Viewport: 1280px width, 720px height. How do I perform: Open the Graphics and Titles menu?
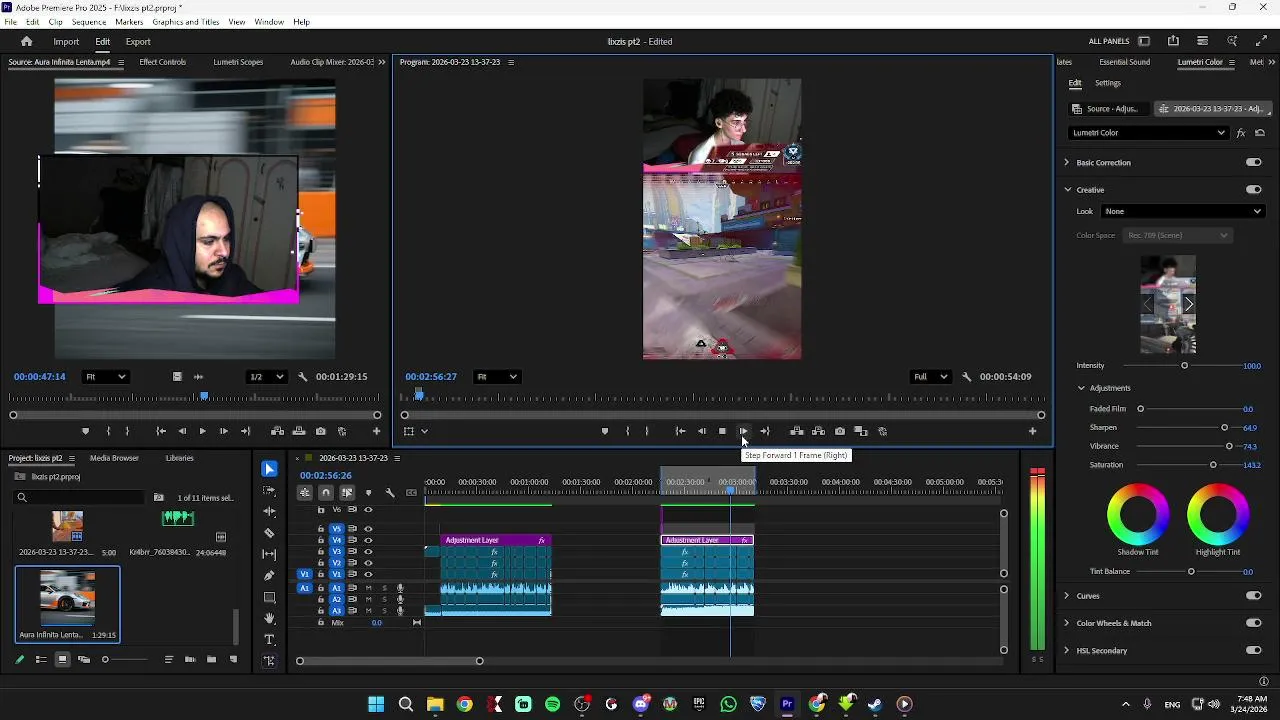(x=186, y=22)
